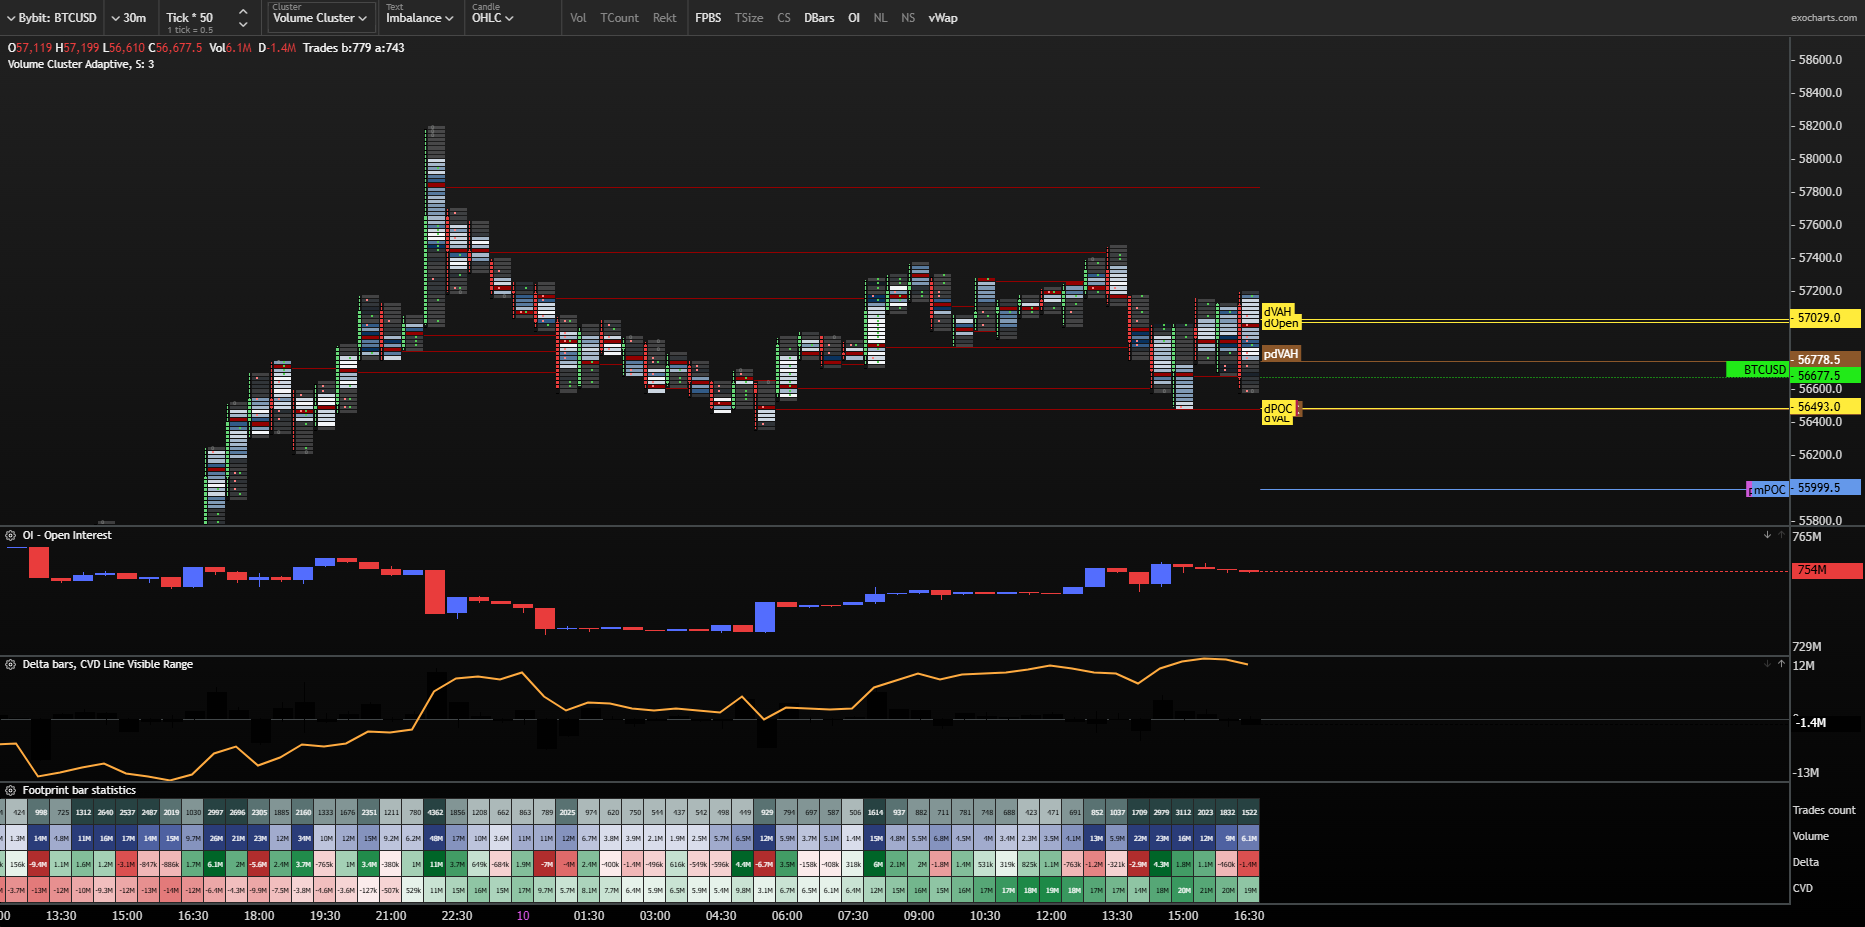Increase the tick multiplier with up arrow
This screenshot has height=927, width=1865.
point(243,11)
